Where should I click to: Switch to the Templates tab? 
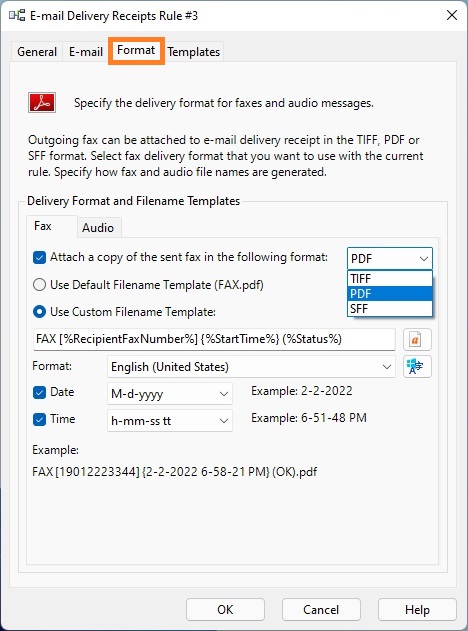[x=194, y=52]
